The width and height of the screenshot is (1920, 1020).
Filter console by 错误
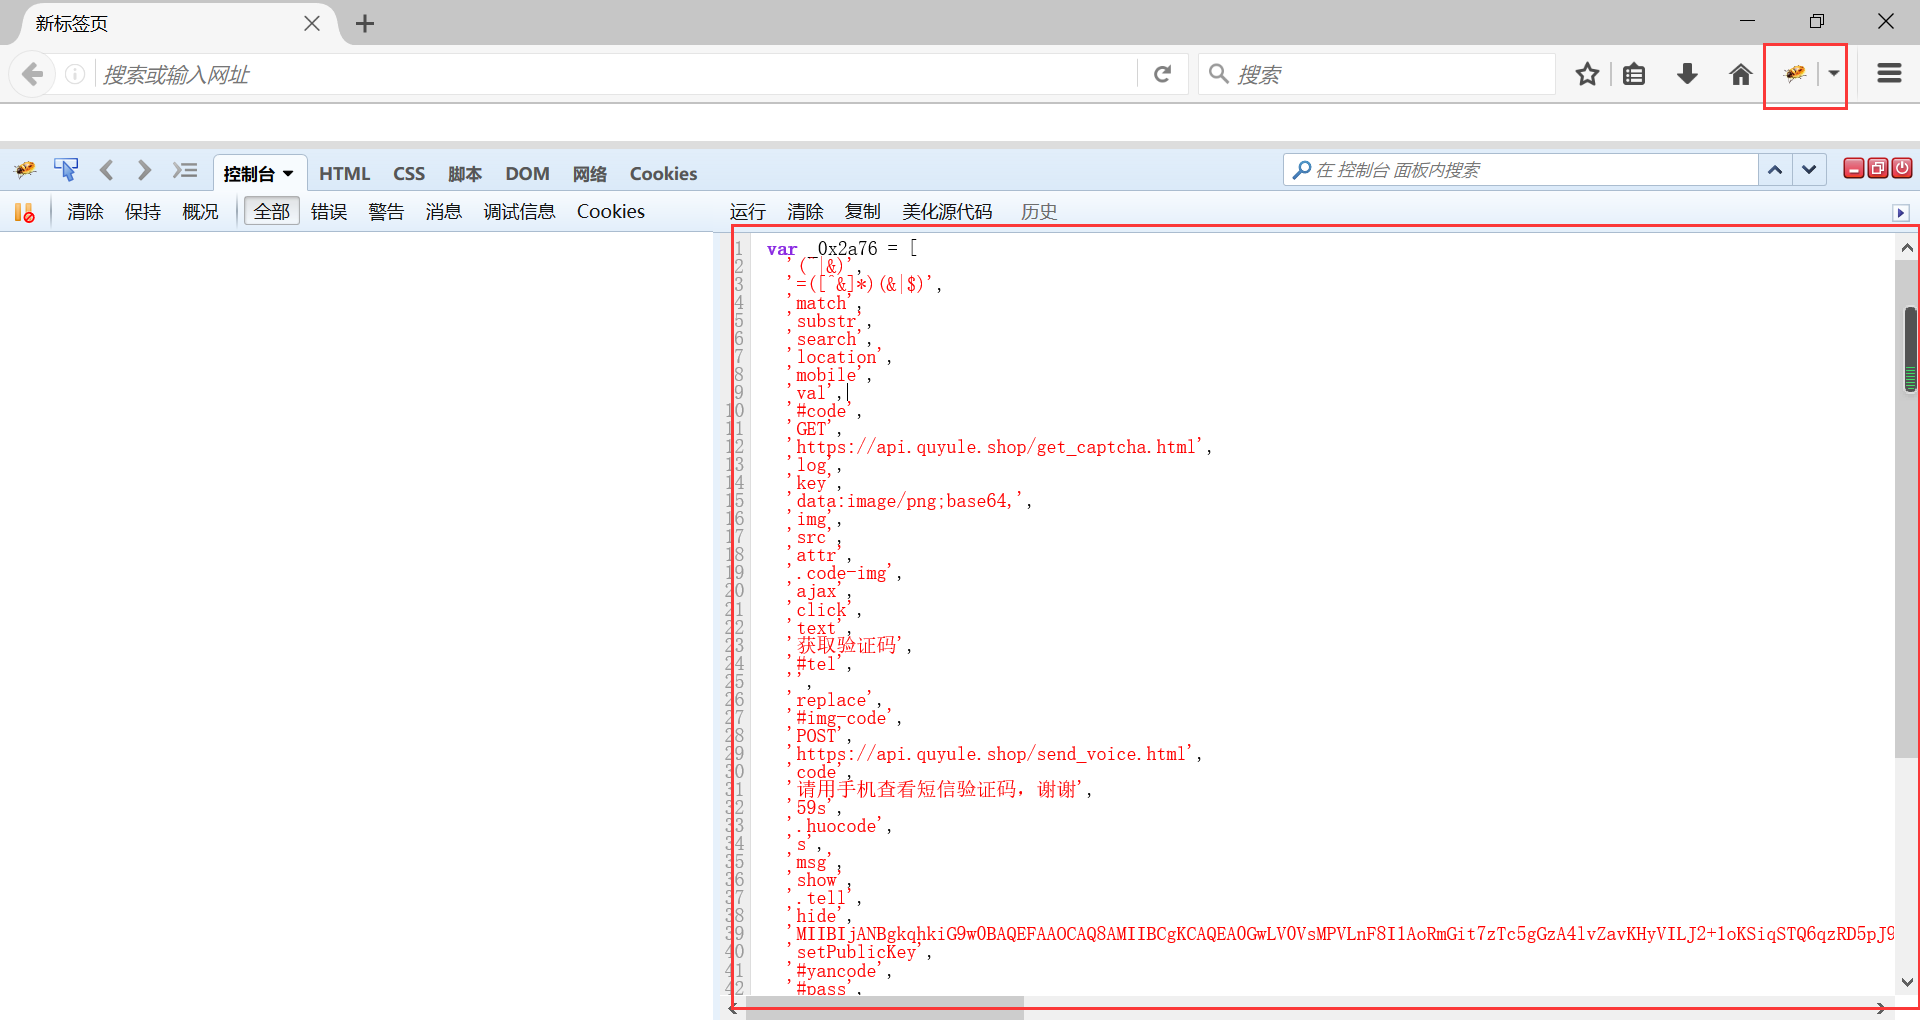click(329, 212)
